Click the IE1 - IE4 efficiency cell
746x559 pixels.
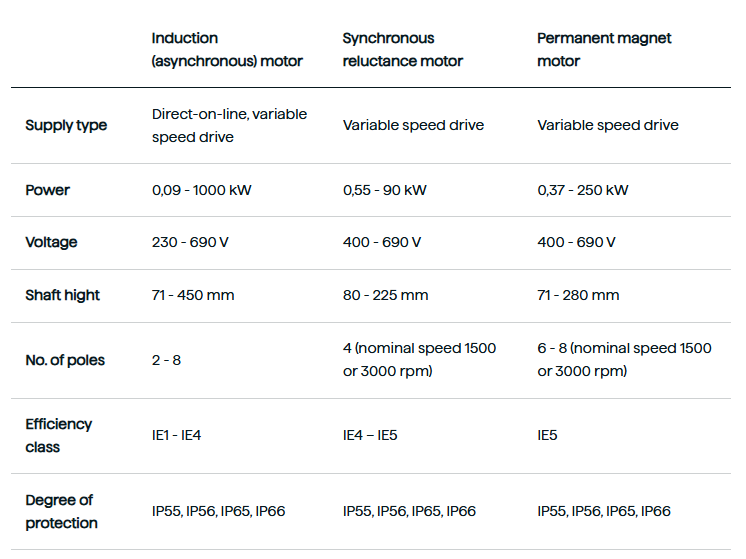(177, 435)
